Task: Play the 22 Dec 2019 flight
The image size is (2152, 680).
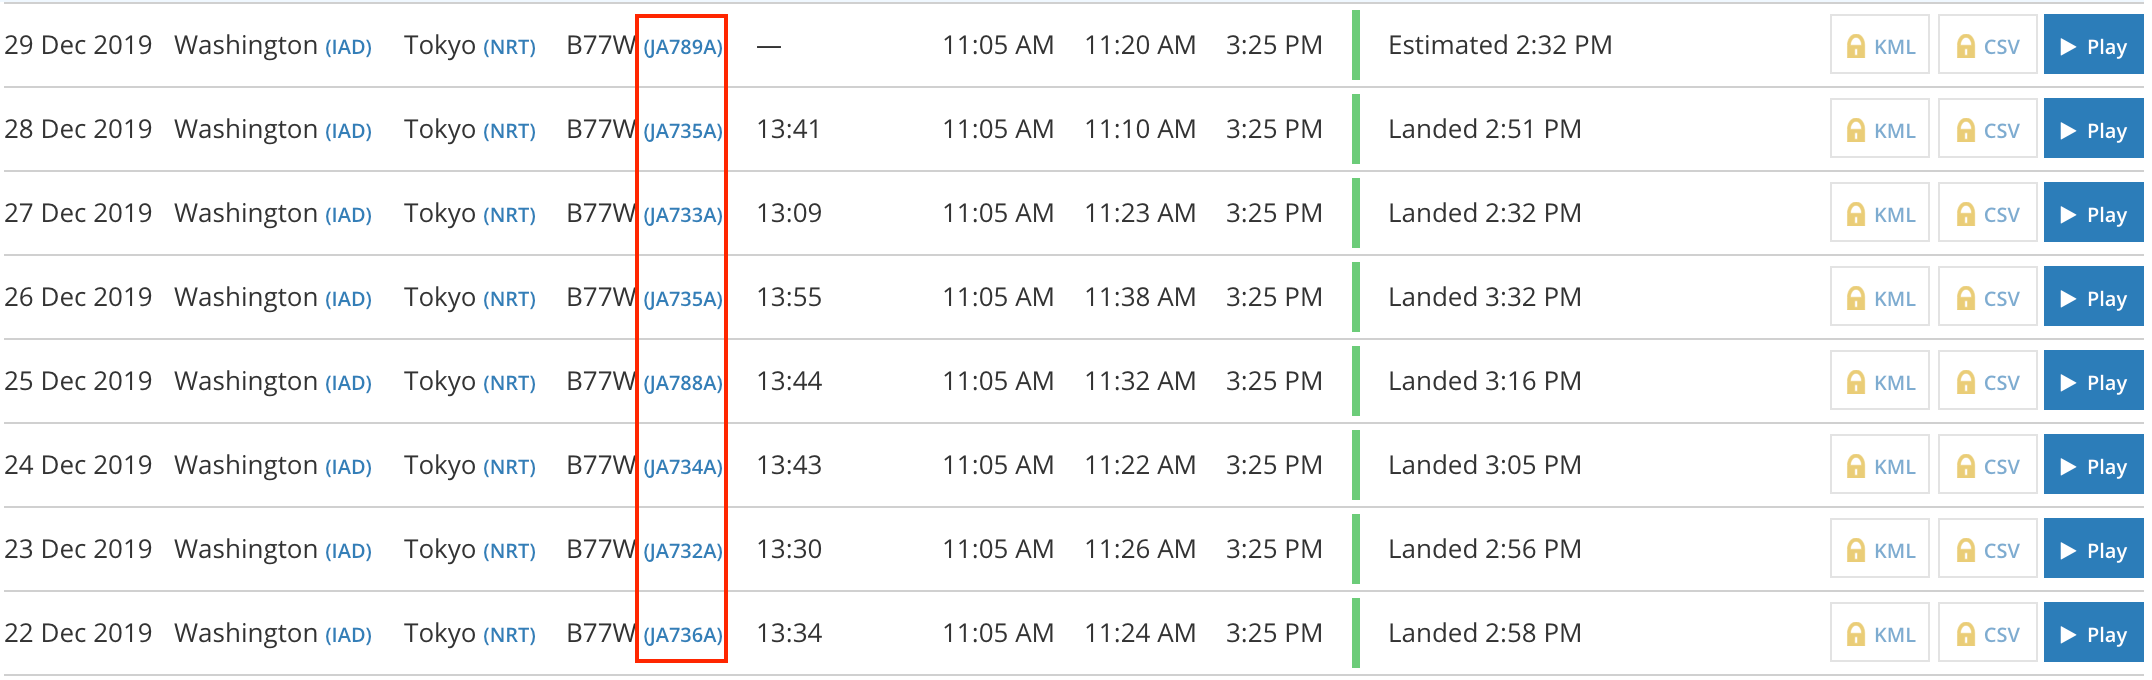Action: [2095, 633]
